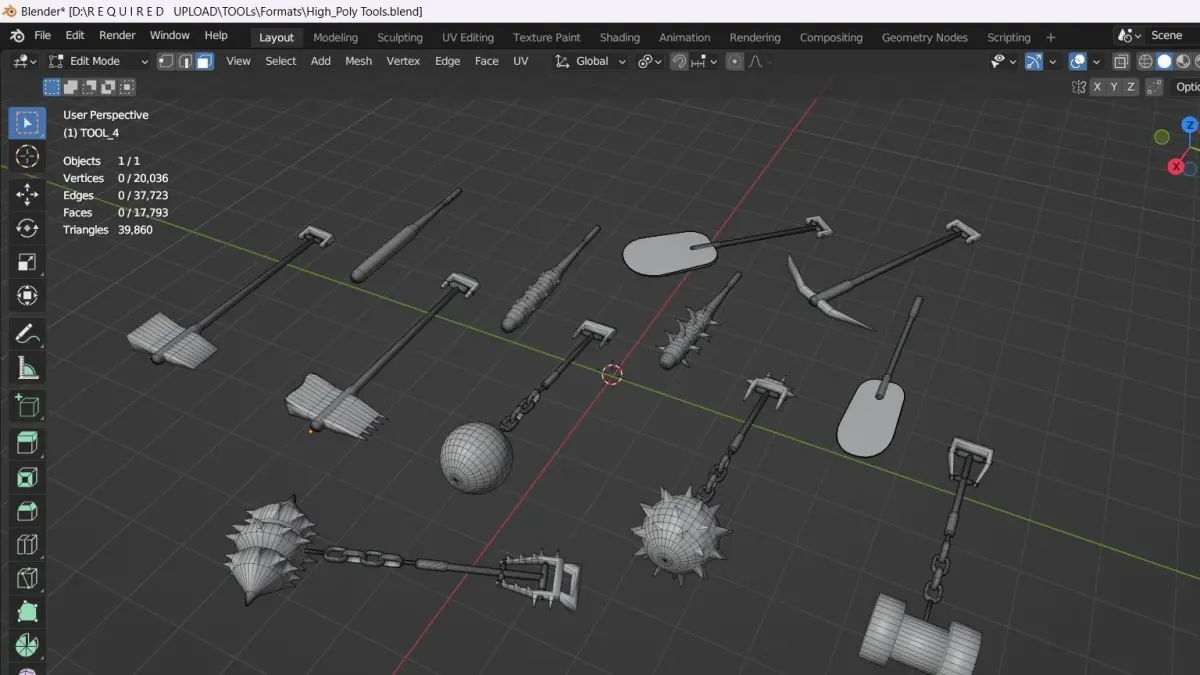
Task: Toggle X-ray view button
Action: tap(1121, 61)
